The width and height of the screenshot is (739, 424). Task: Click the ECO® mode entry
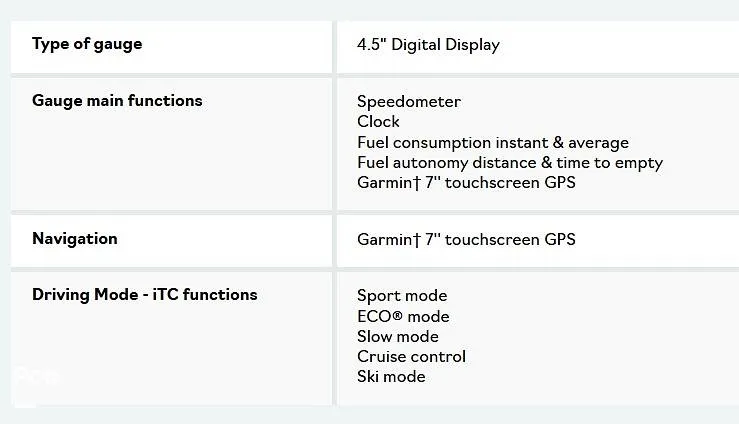coord(403,317)
